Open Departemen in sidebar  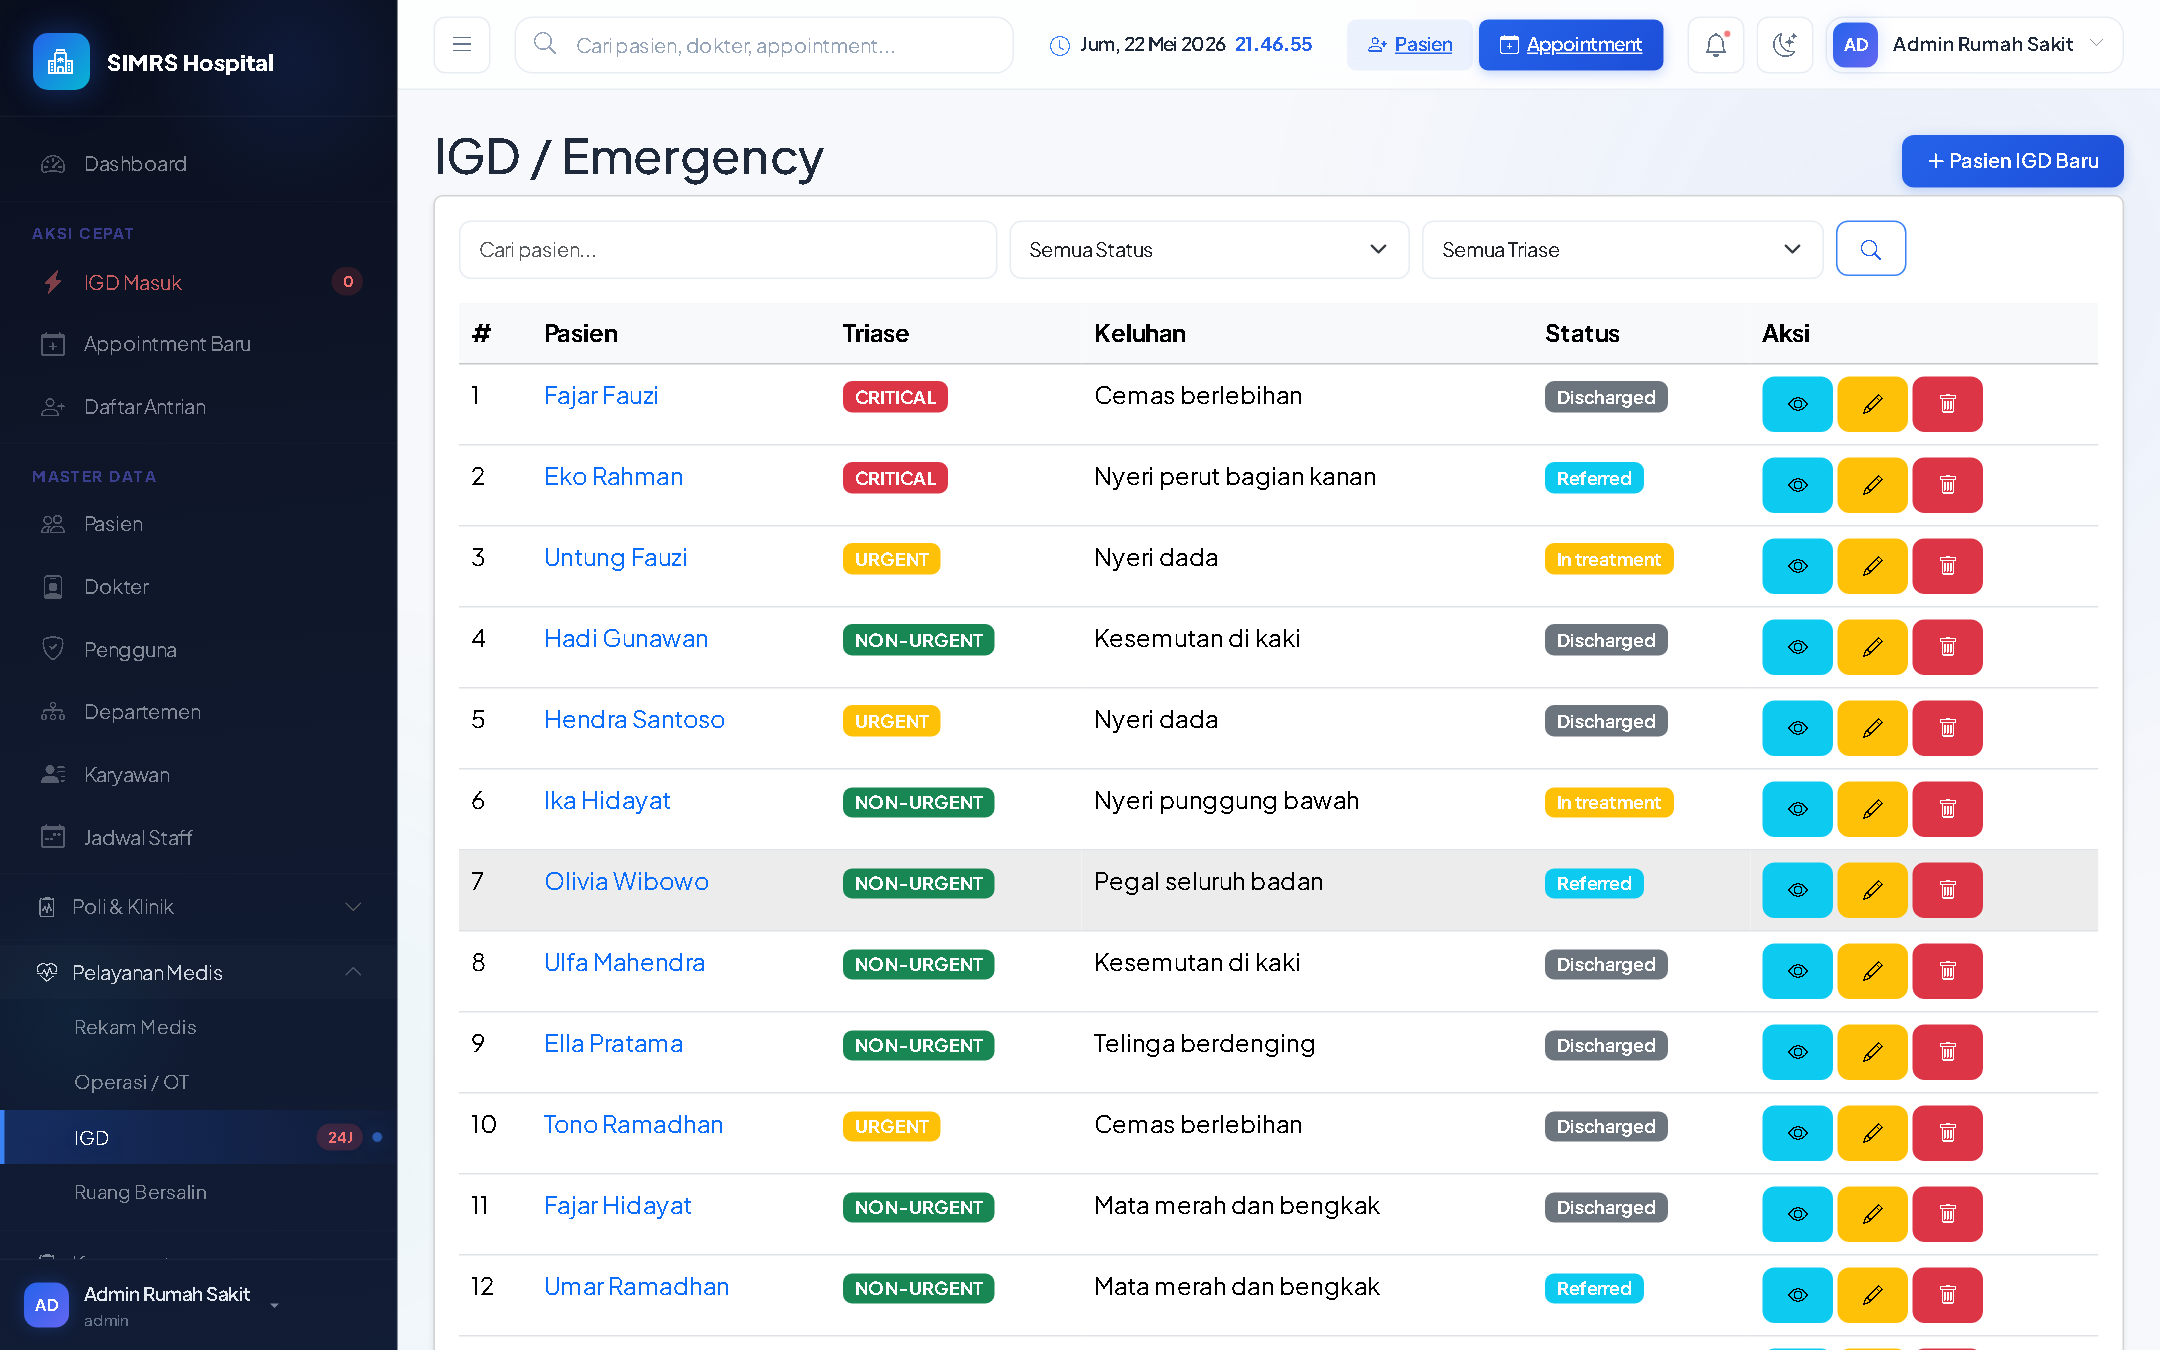(x=199, y=712)
